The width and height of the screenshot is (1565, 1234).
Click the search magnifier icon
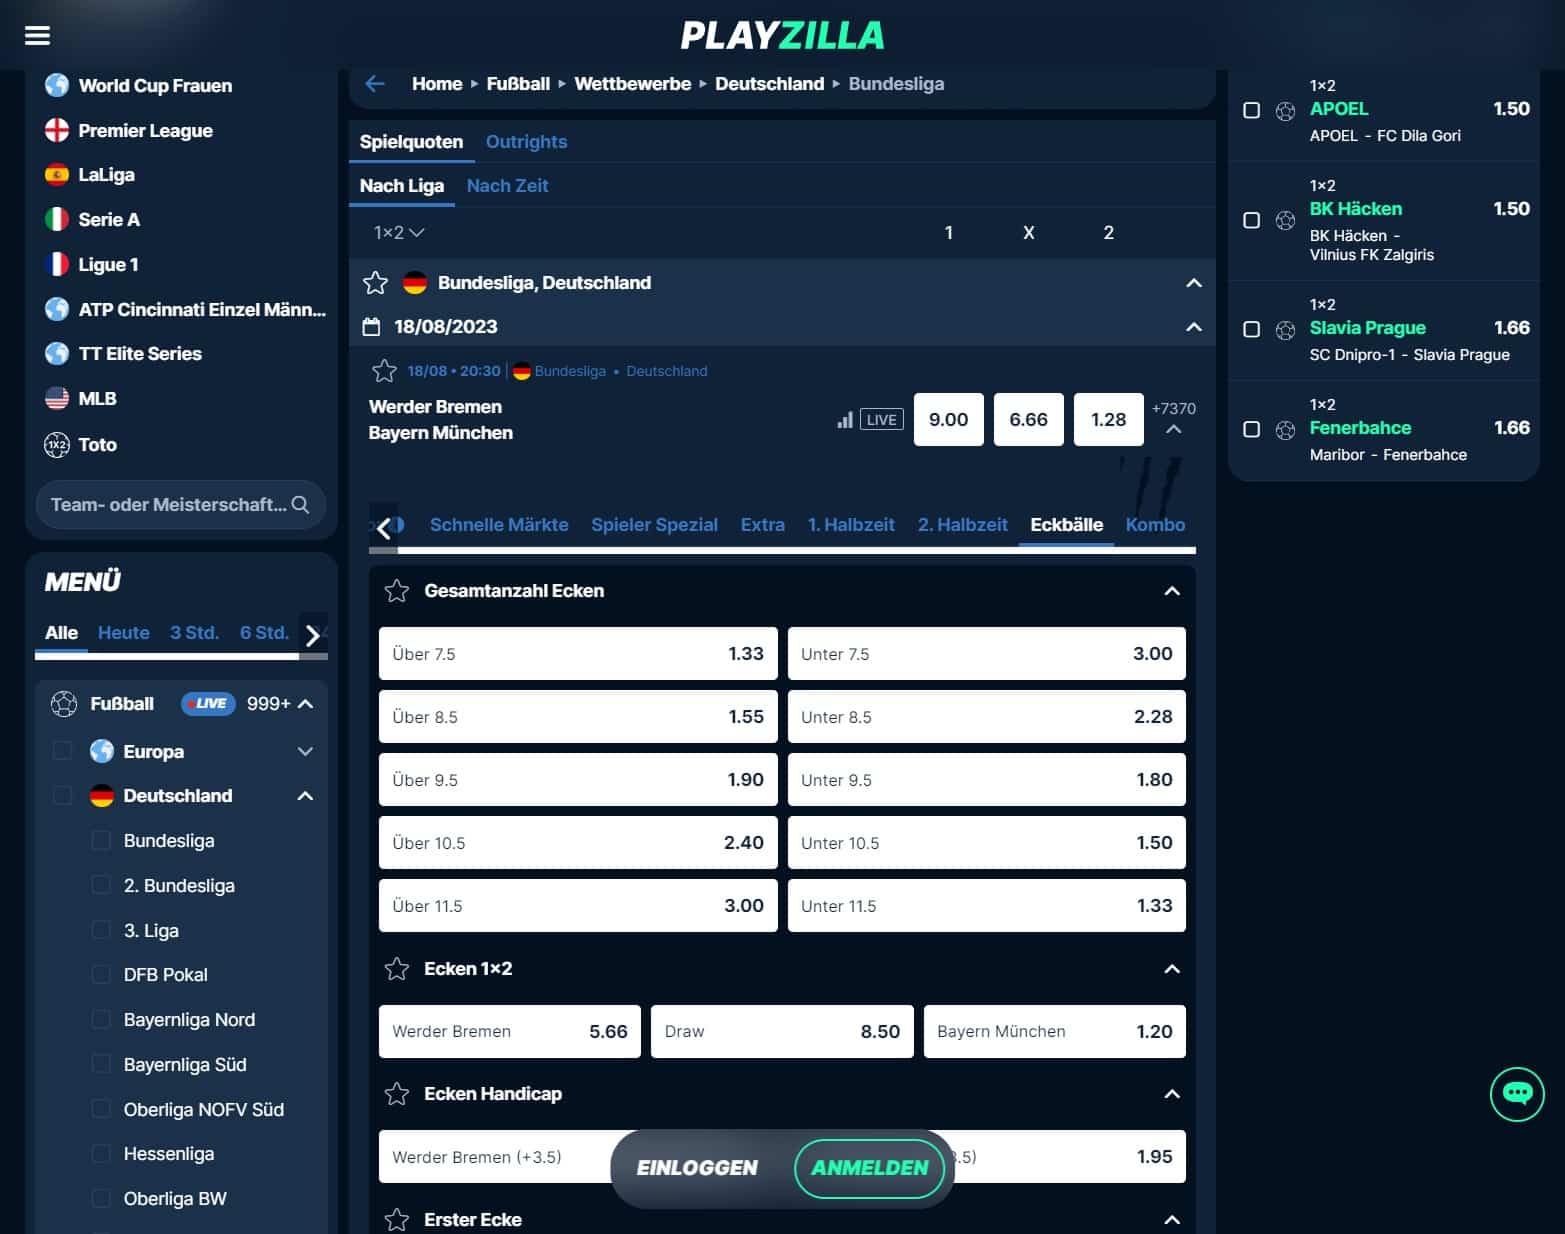coord(300,505)
